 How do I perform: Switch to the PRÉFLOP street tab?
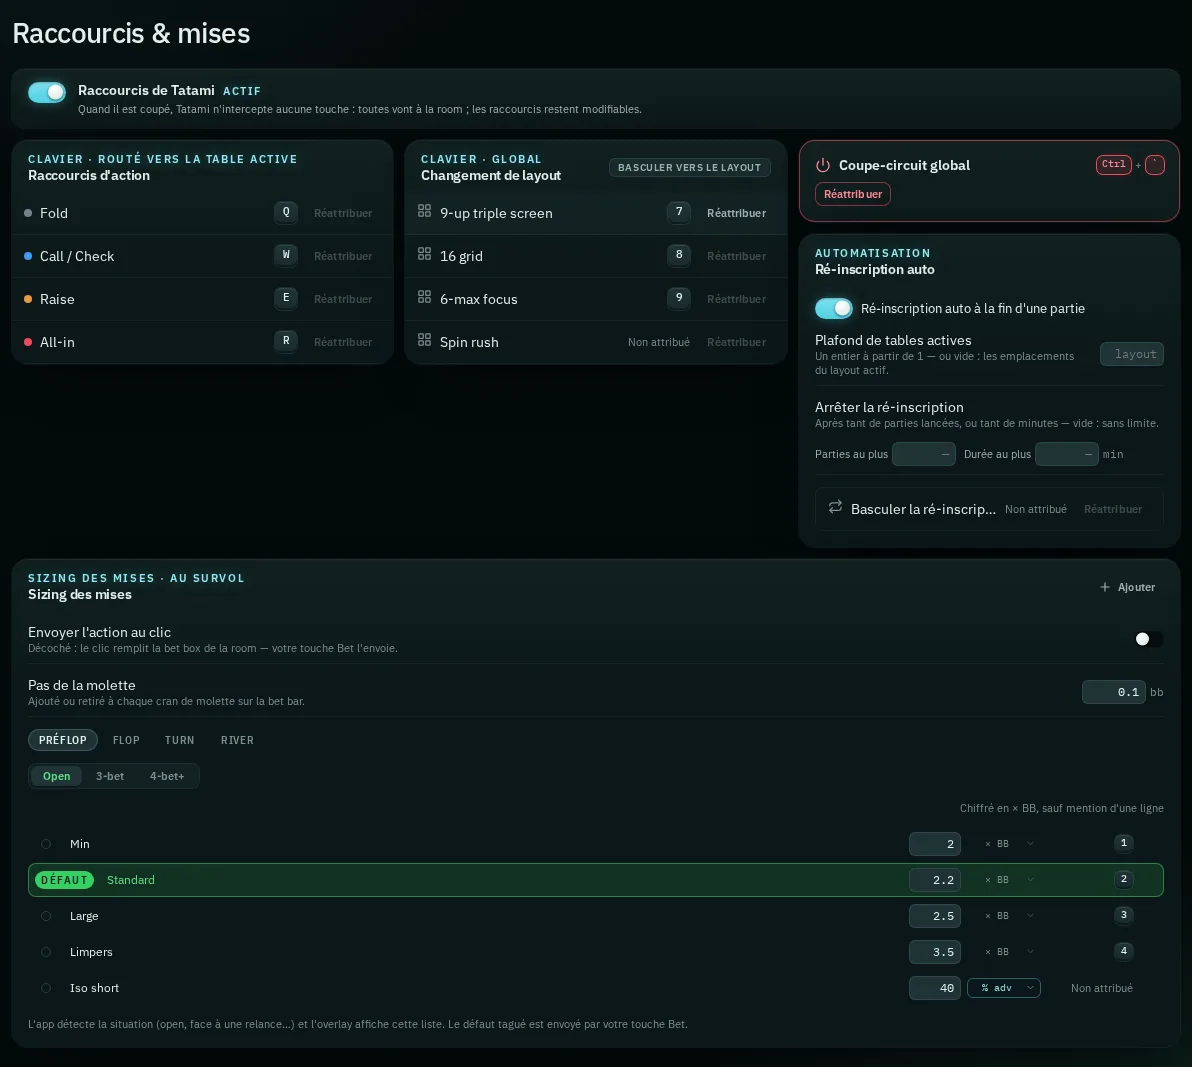point(63,740)
